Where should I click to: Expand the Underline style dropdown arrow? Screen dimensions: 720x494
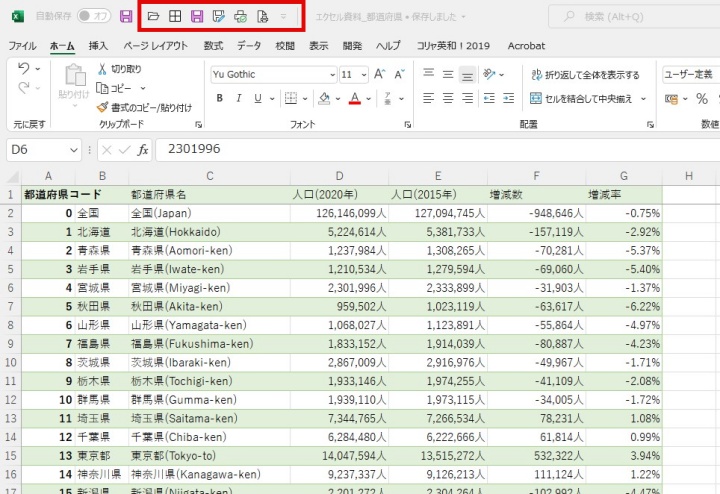(272, 99)
